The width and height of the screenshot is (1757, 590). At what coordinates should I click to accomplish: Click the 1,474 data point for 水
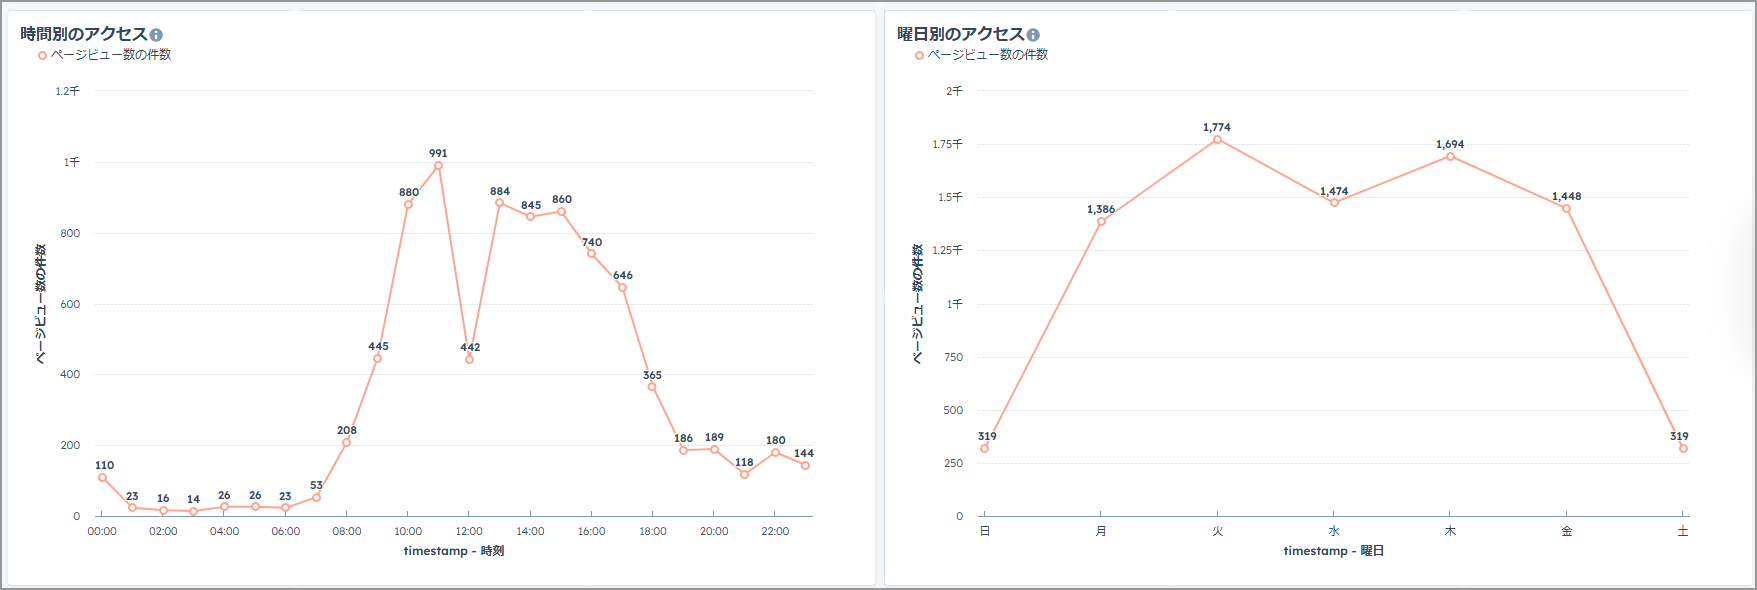[1334, 203]
